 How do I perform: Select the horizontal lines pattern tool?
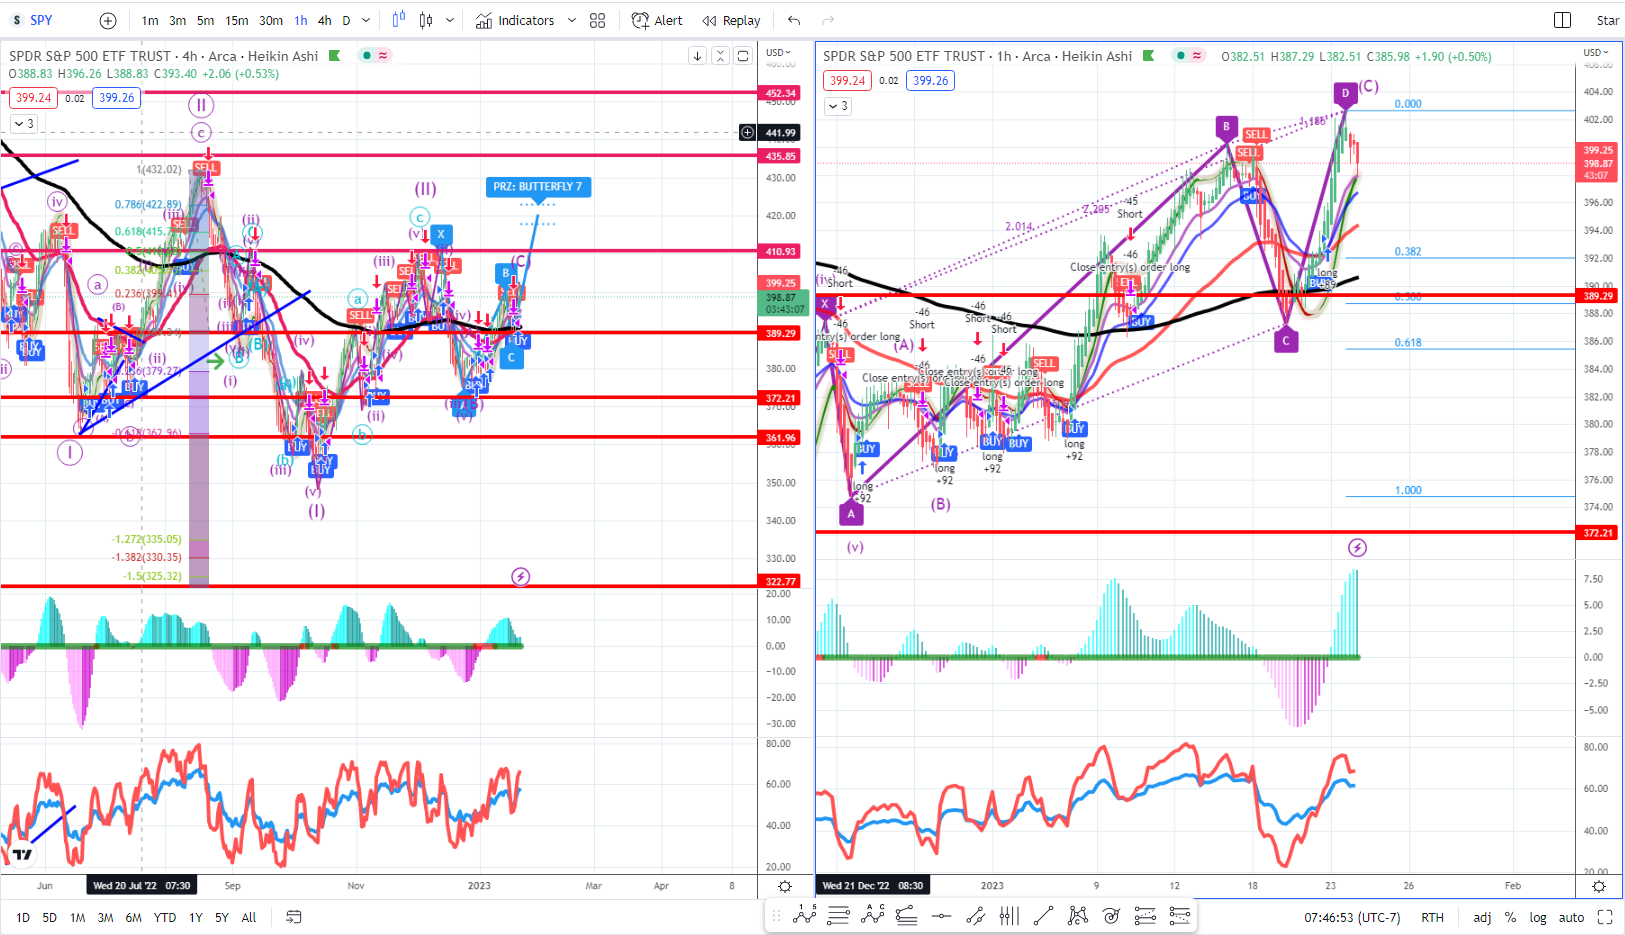[839, 915]
